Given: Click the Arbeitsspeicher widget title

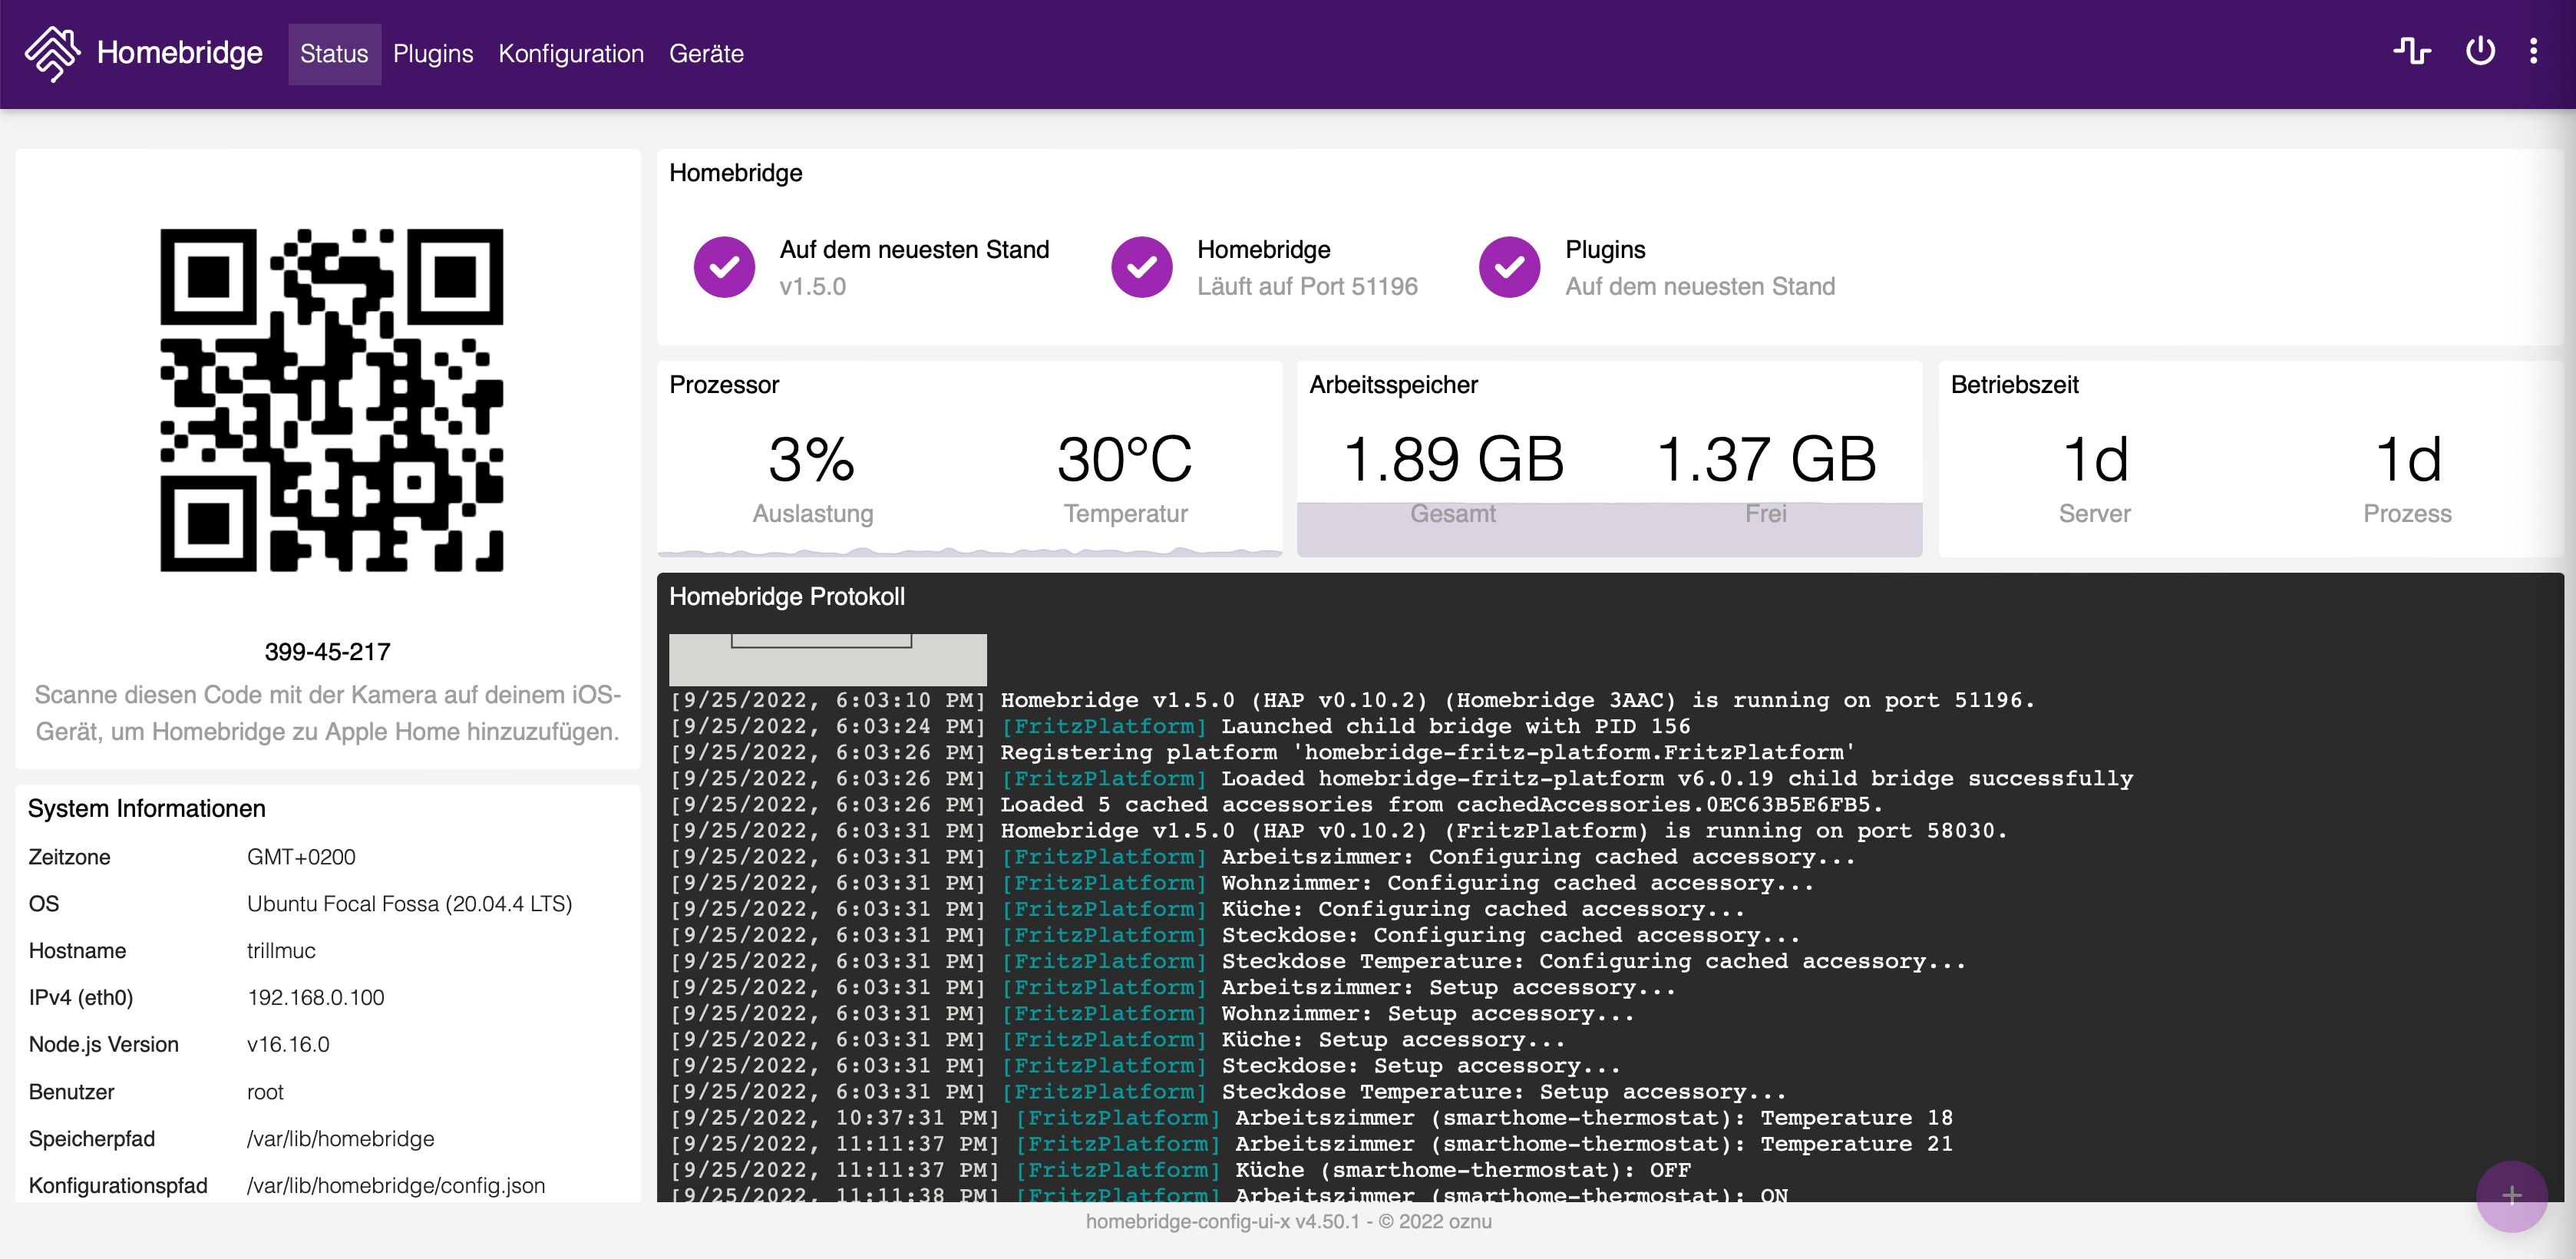Looking at the screenshot, I should coord(1393,385).
